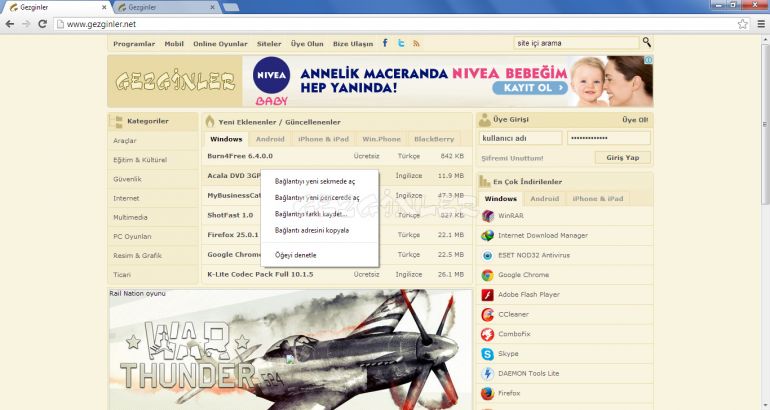770x410 pixels.
Task: Click the Üye Ol! link in login panel
Action: coord(635,120)
